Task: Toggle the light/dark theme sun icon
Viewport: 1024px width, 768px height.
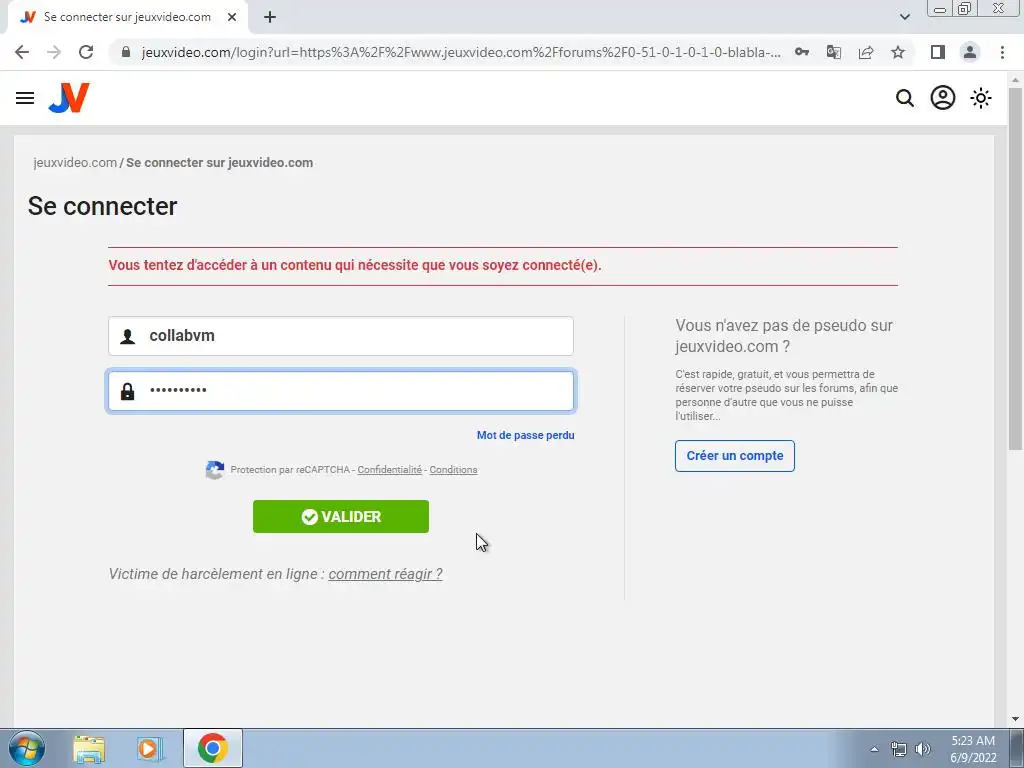Action: (980, 98)
